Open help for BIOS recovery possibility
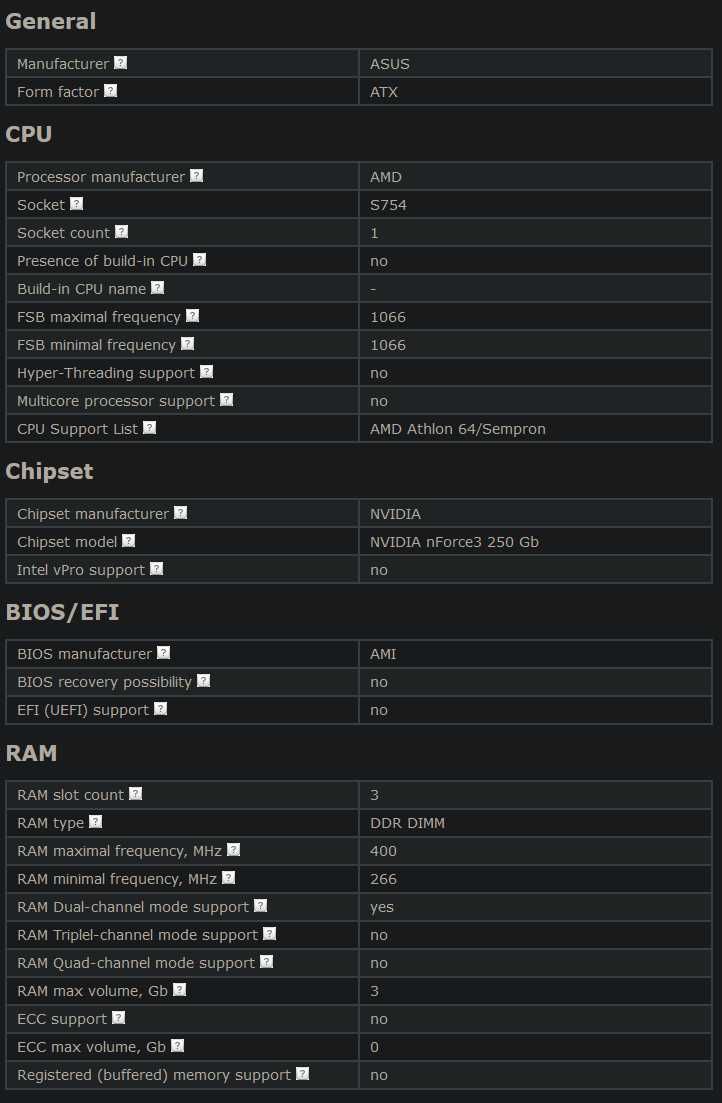The image size is (722, 1103). (203, 680)
